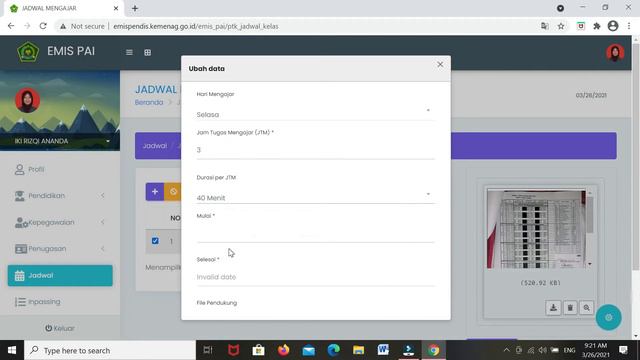The height and width of the screenshot is (360, 640).
Task: Open Chrome profile account icon
Action: [613, 26]
